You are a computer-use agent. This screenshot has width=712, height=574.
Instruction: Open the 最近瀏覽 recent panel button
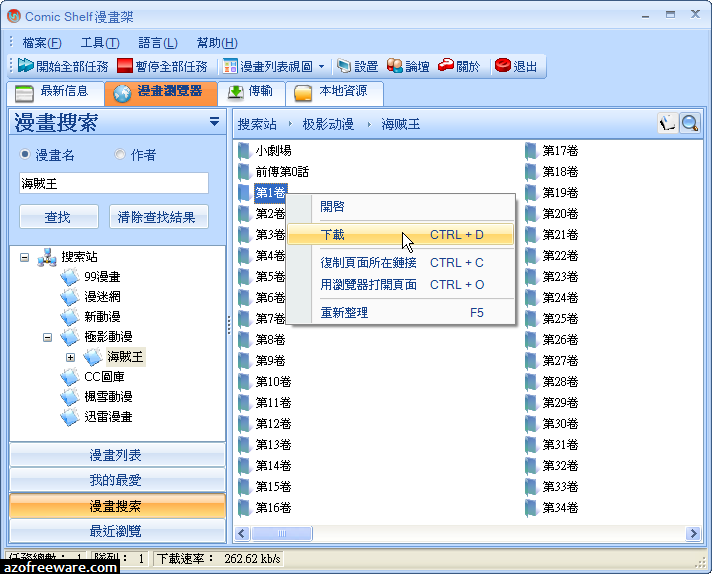tap(117, 531)
